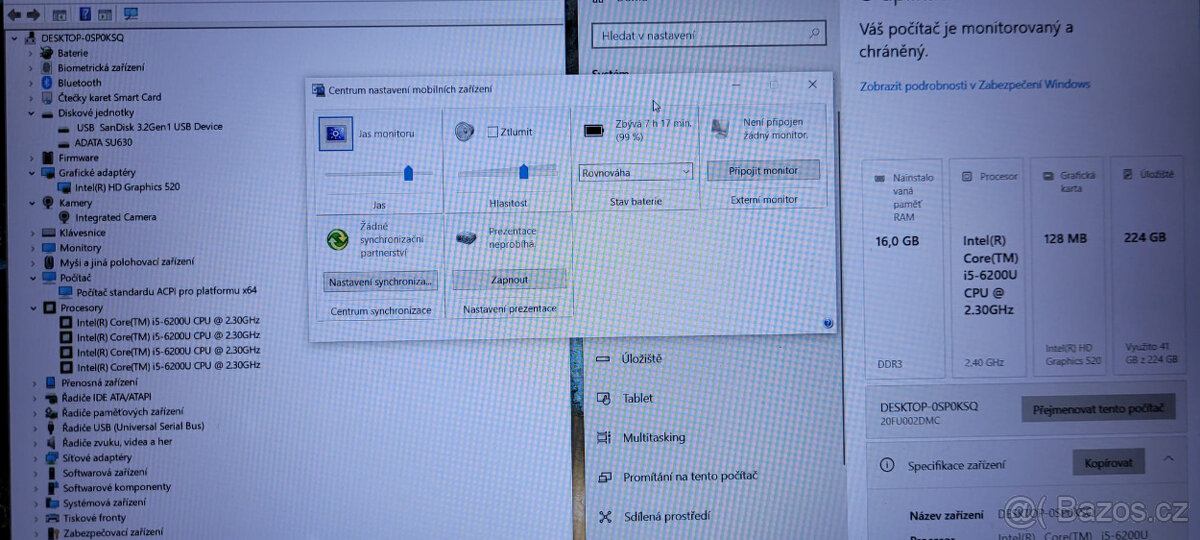Click the Integrated Camera device icon
The height and width of the screenshot is (540, 1200).
tap(65, 217)
